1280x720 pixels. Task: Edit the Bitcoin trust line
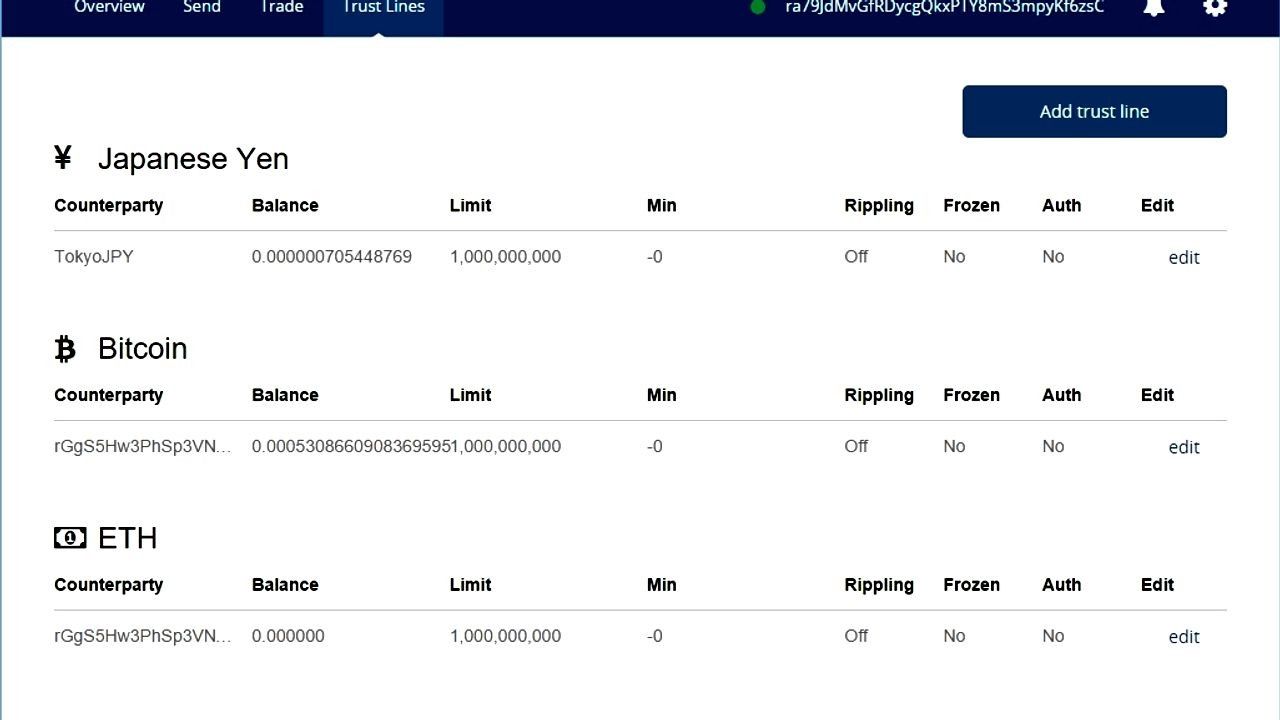point(1183,447)
